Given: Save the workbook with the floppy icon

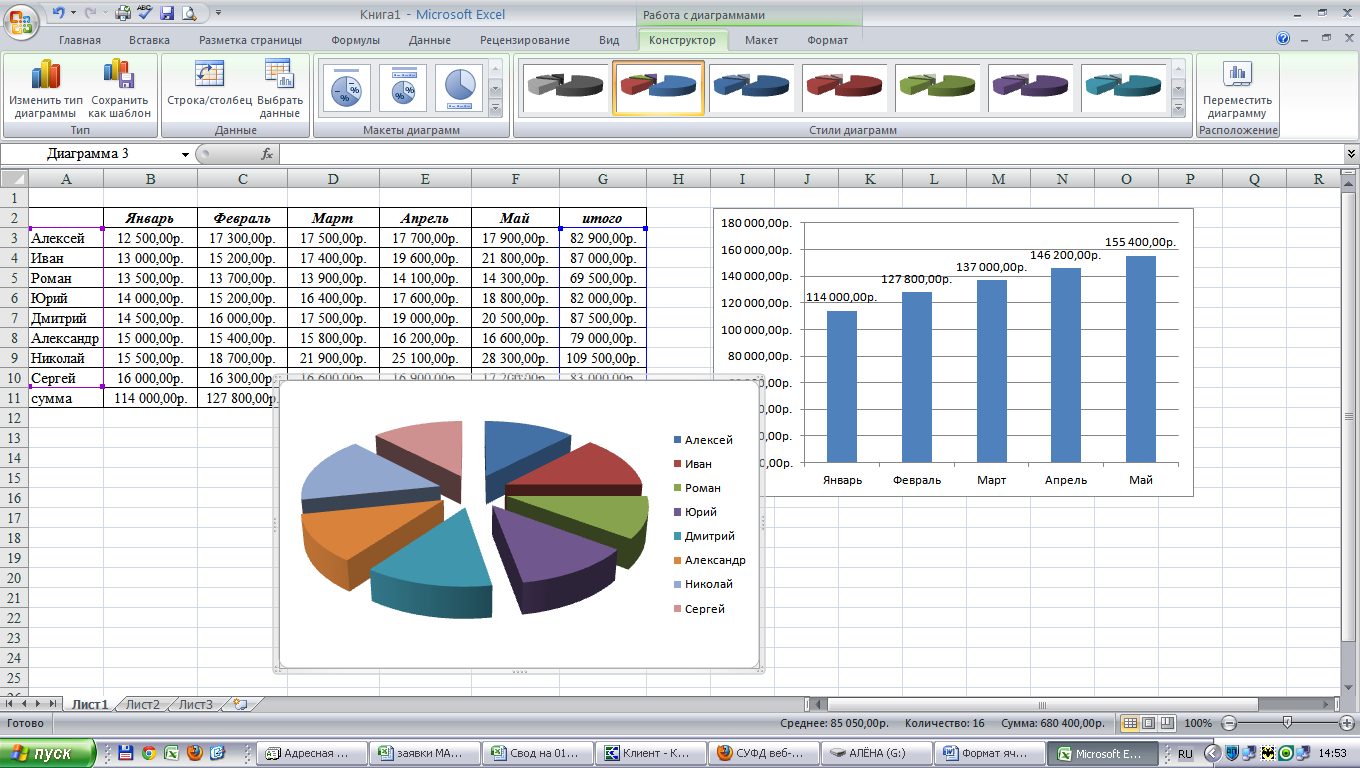Looking at the screenshot, I should click(167, 14).
